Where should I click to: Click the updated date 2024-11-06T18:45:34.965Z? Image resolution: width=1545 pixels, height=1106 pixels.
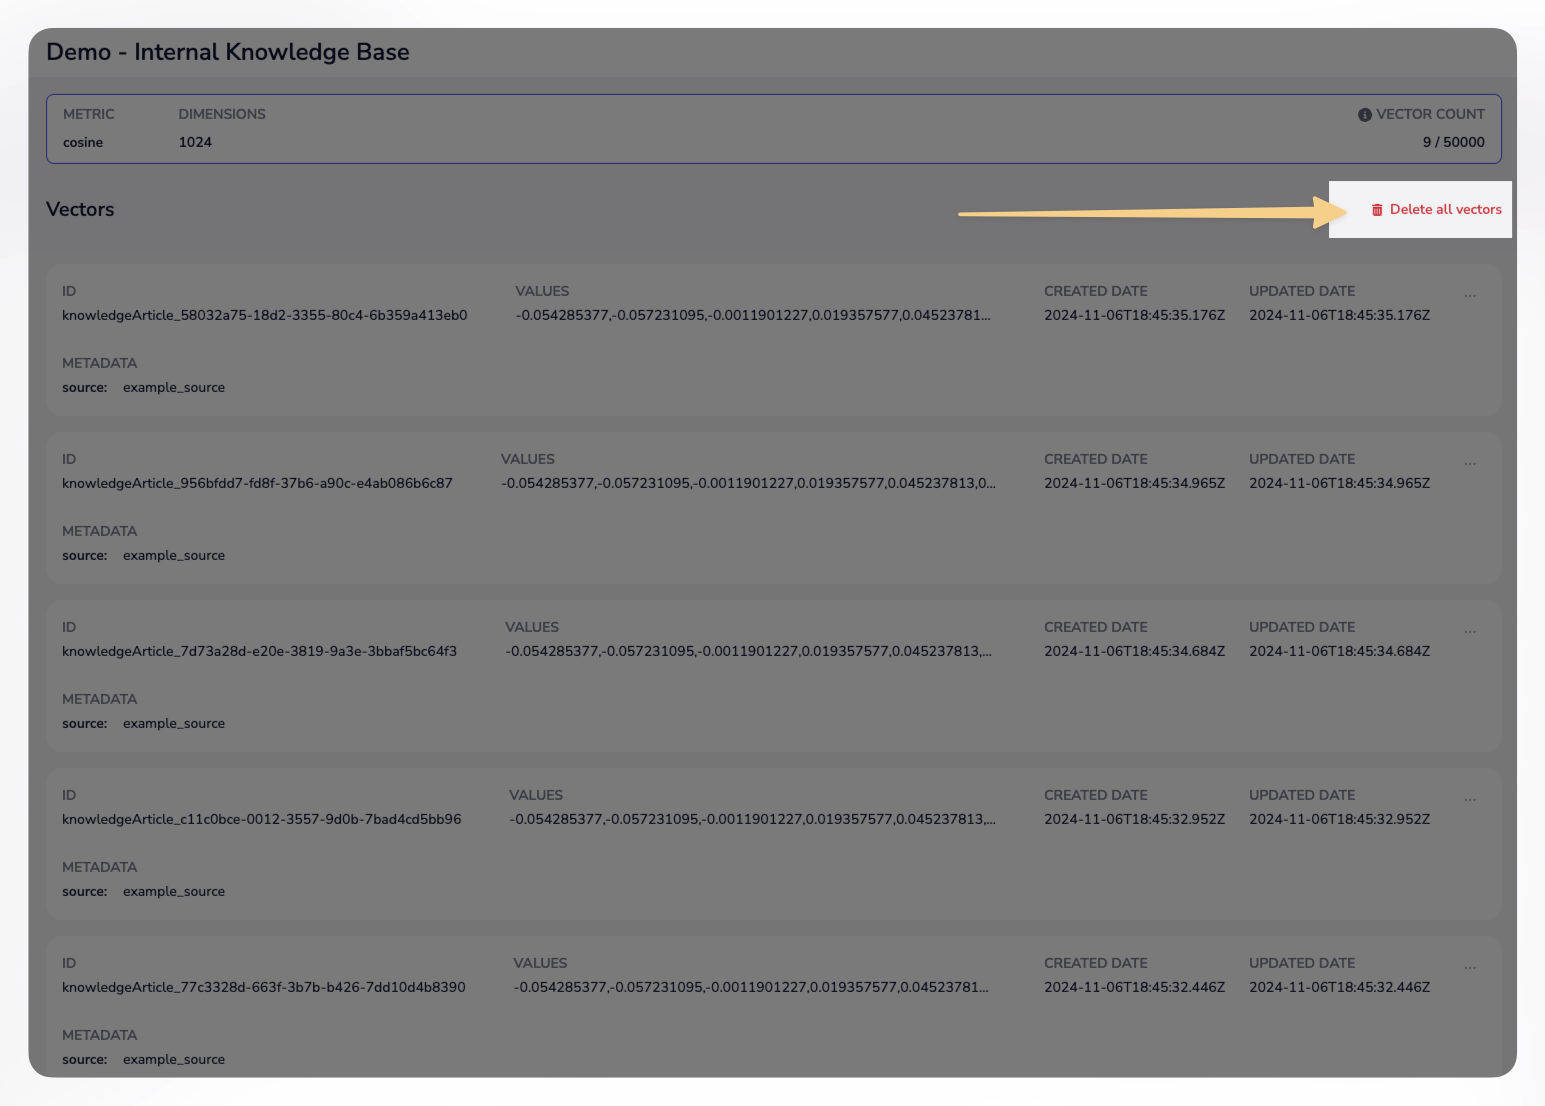tap(1339, 484)
